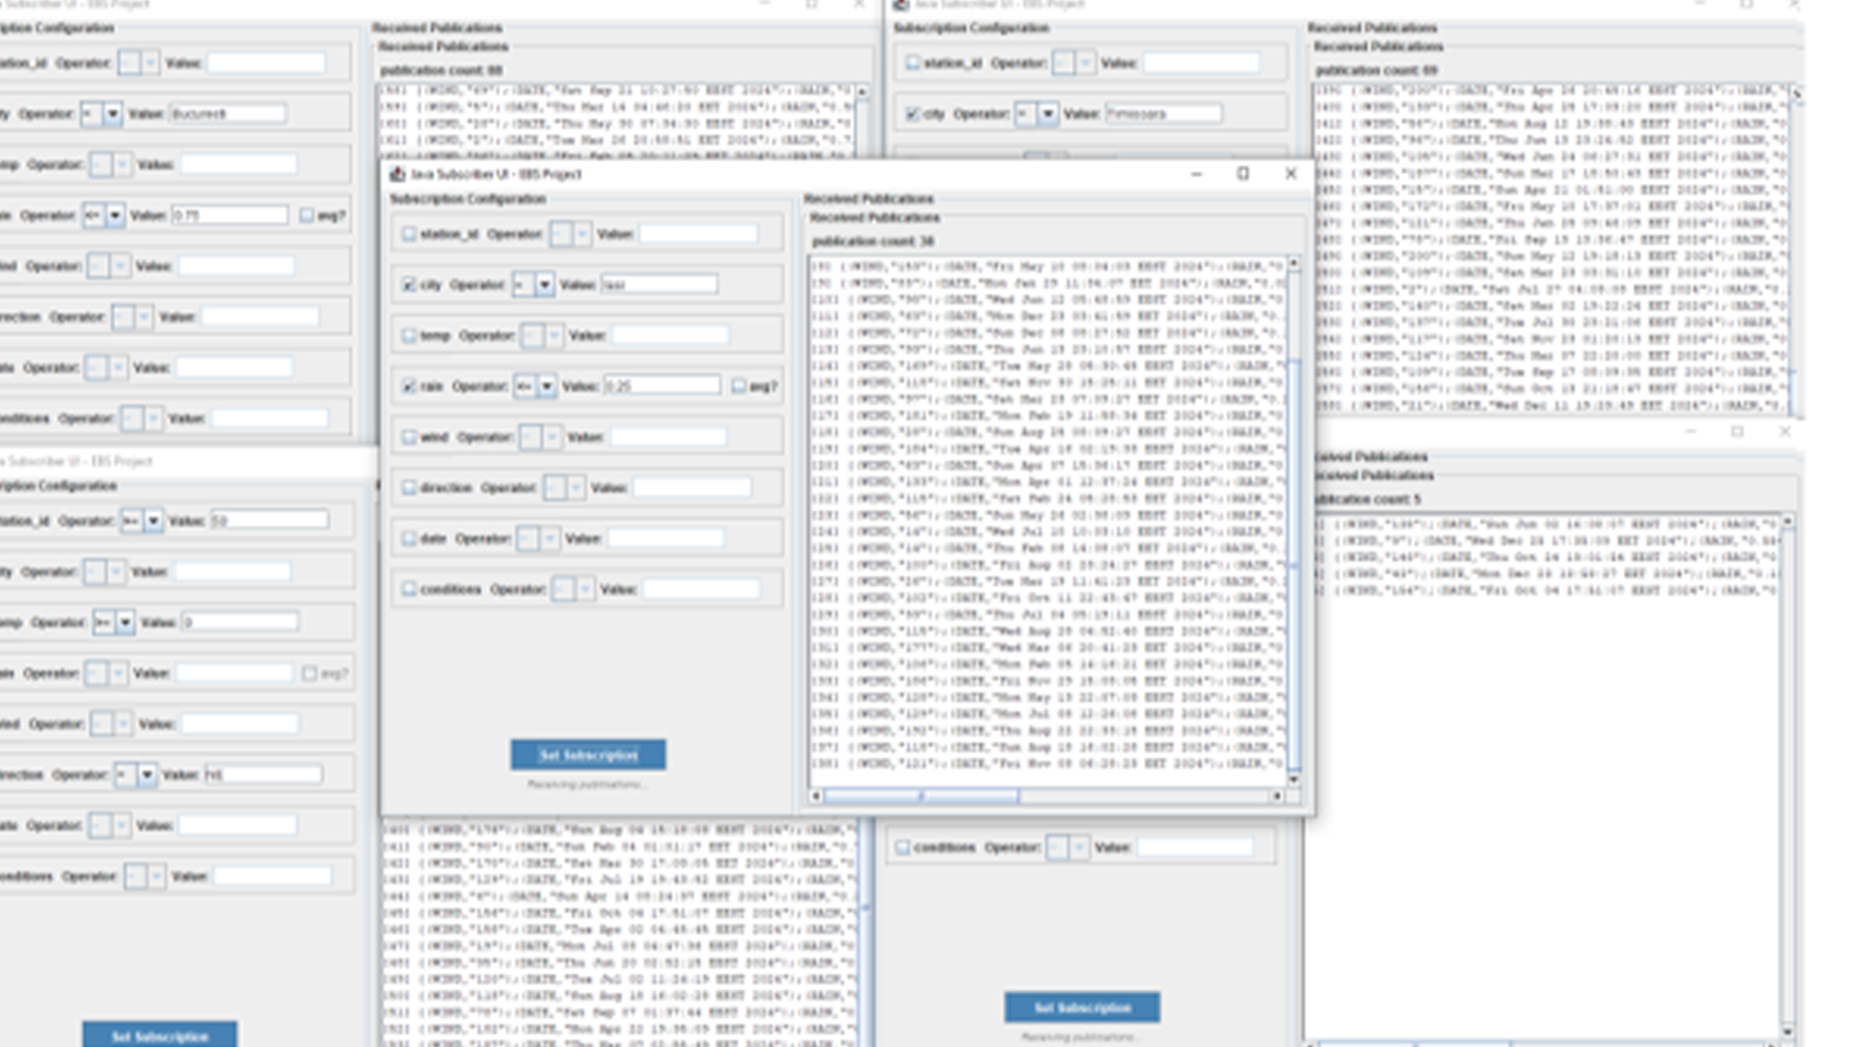
Task: Click the scroll-down arrow in the publication count 5 window
Action: tap(1787, 1032)
